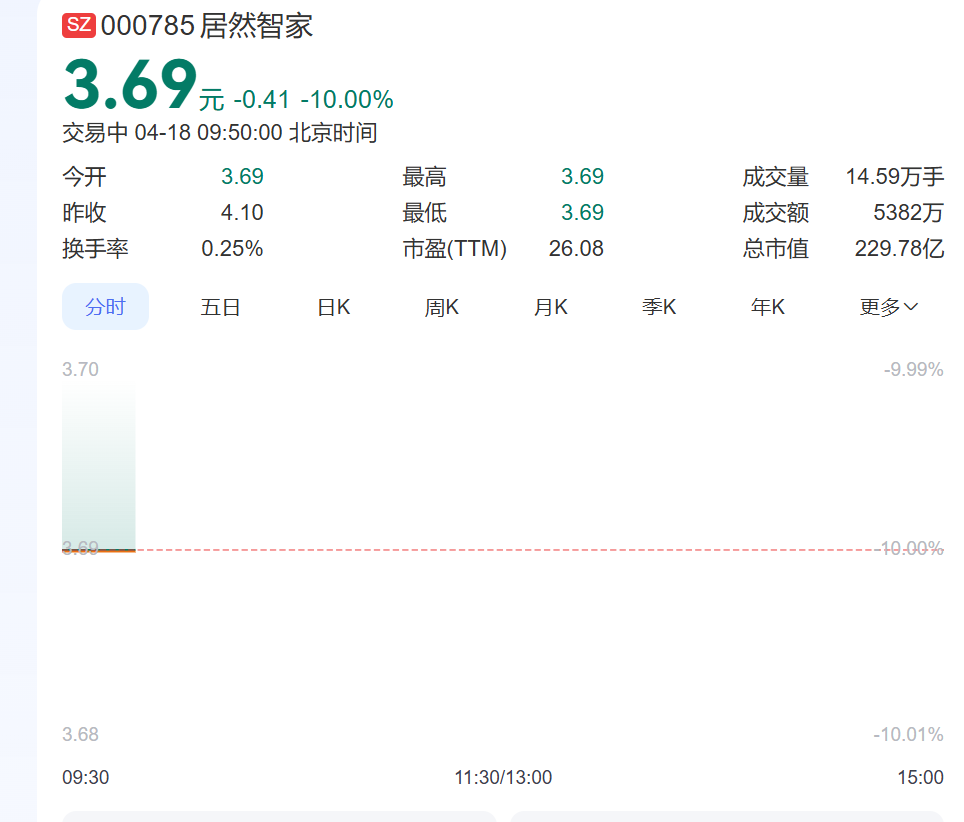Click the trading time 04-18 09:50:00 text
This screenshot has height=822, width=964.
click(208, 133)
